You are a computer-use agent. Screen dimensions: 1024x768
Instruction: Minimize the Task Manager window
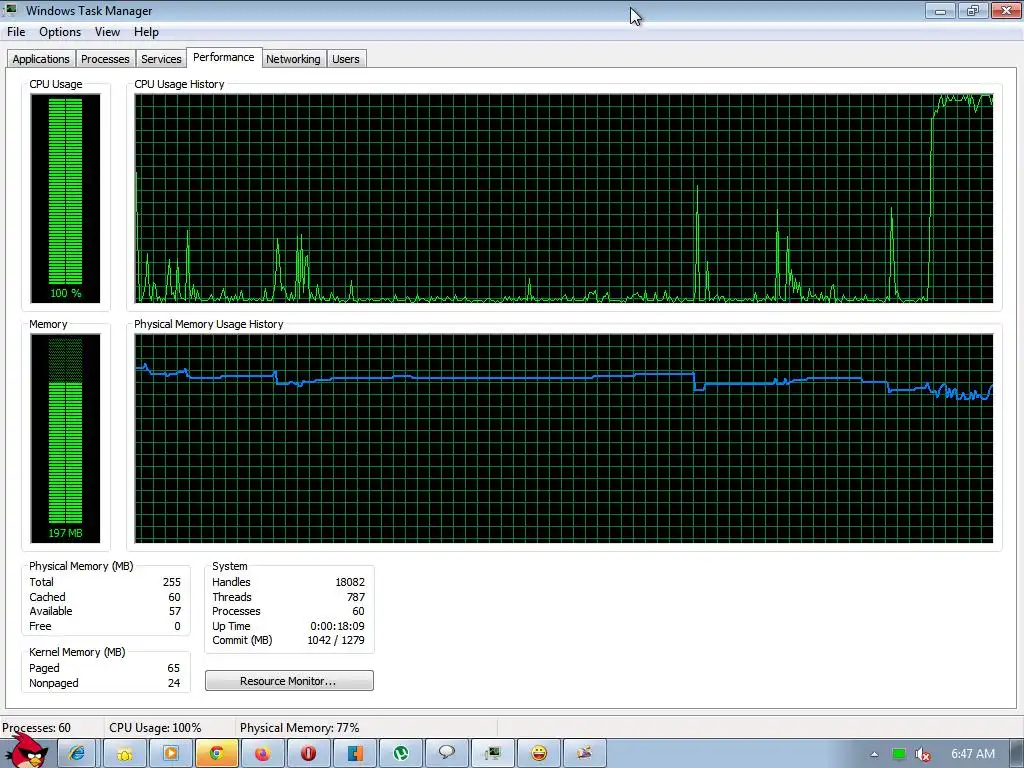click(x=940, y=10)
